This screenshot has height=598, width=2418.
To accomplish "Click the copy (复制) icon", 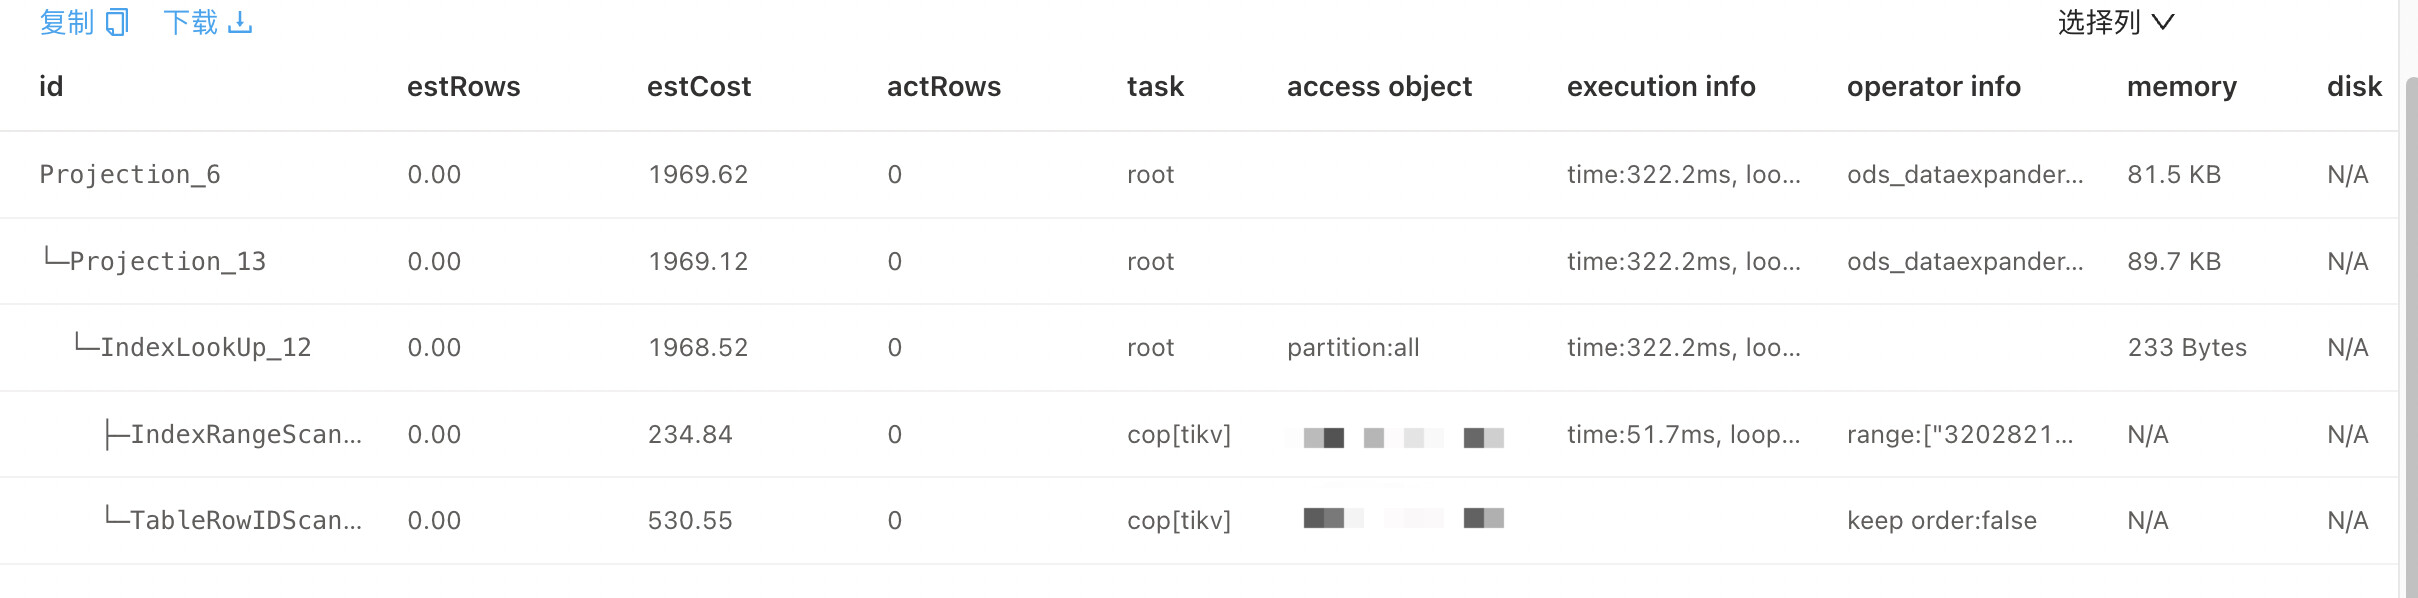I will 118,22.
